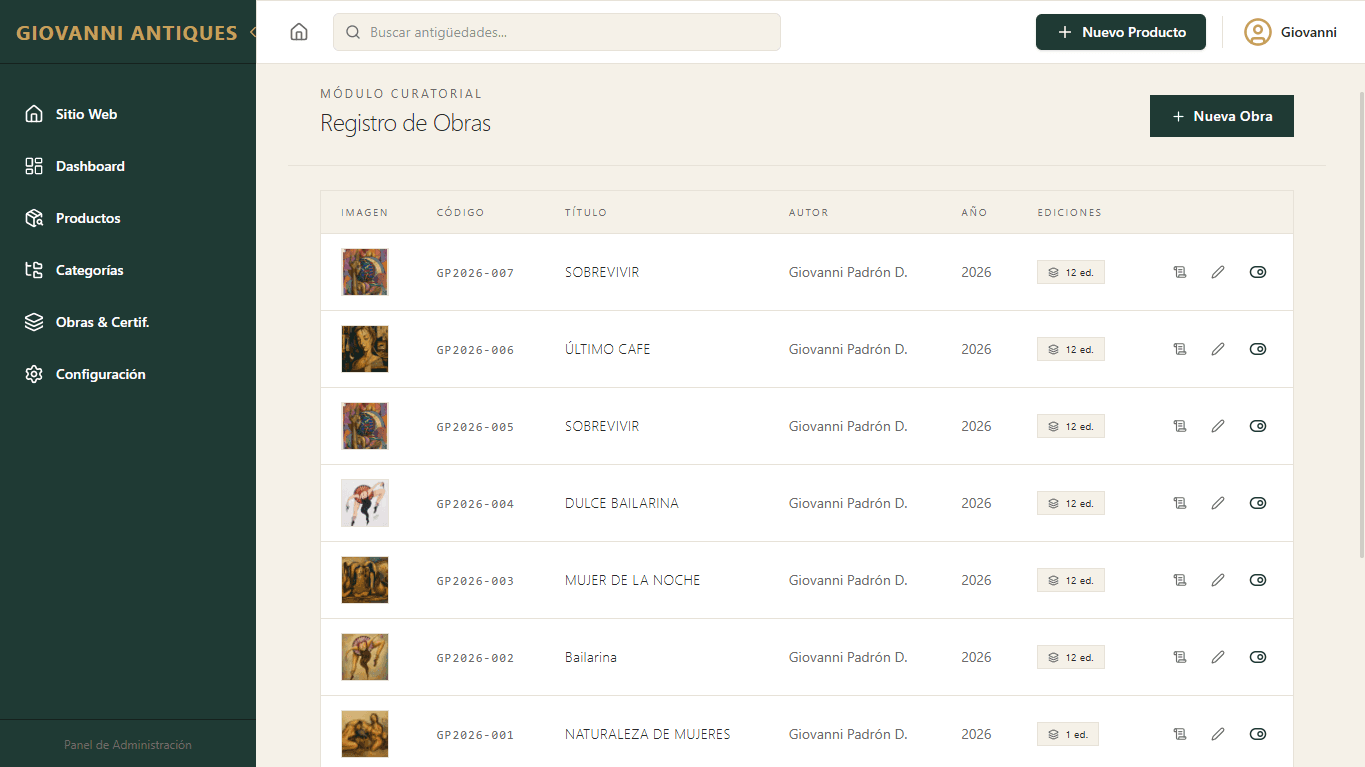Open certificate icon for MUJER DE LA NOCHE
The height and width of the screenshot is (767, 1365).
coord(1180,580)
